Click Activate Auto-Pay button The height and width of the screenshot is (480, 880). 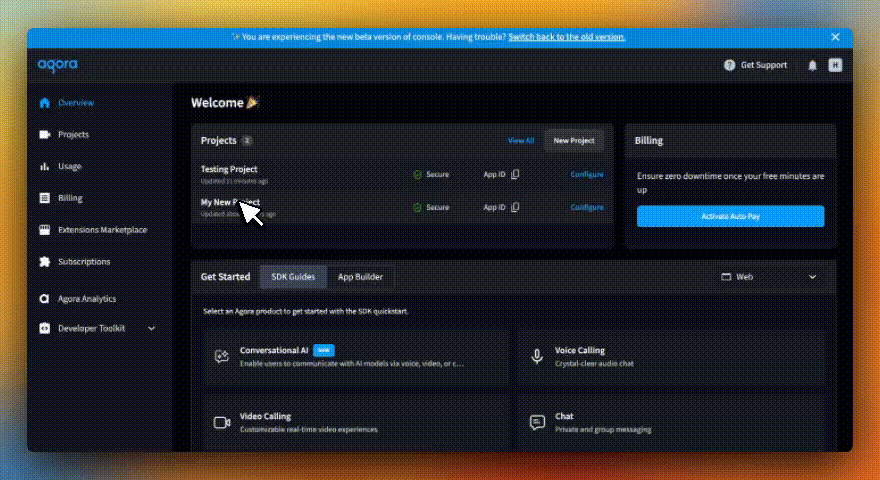pyautogui.click(x=730, y=216)
